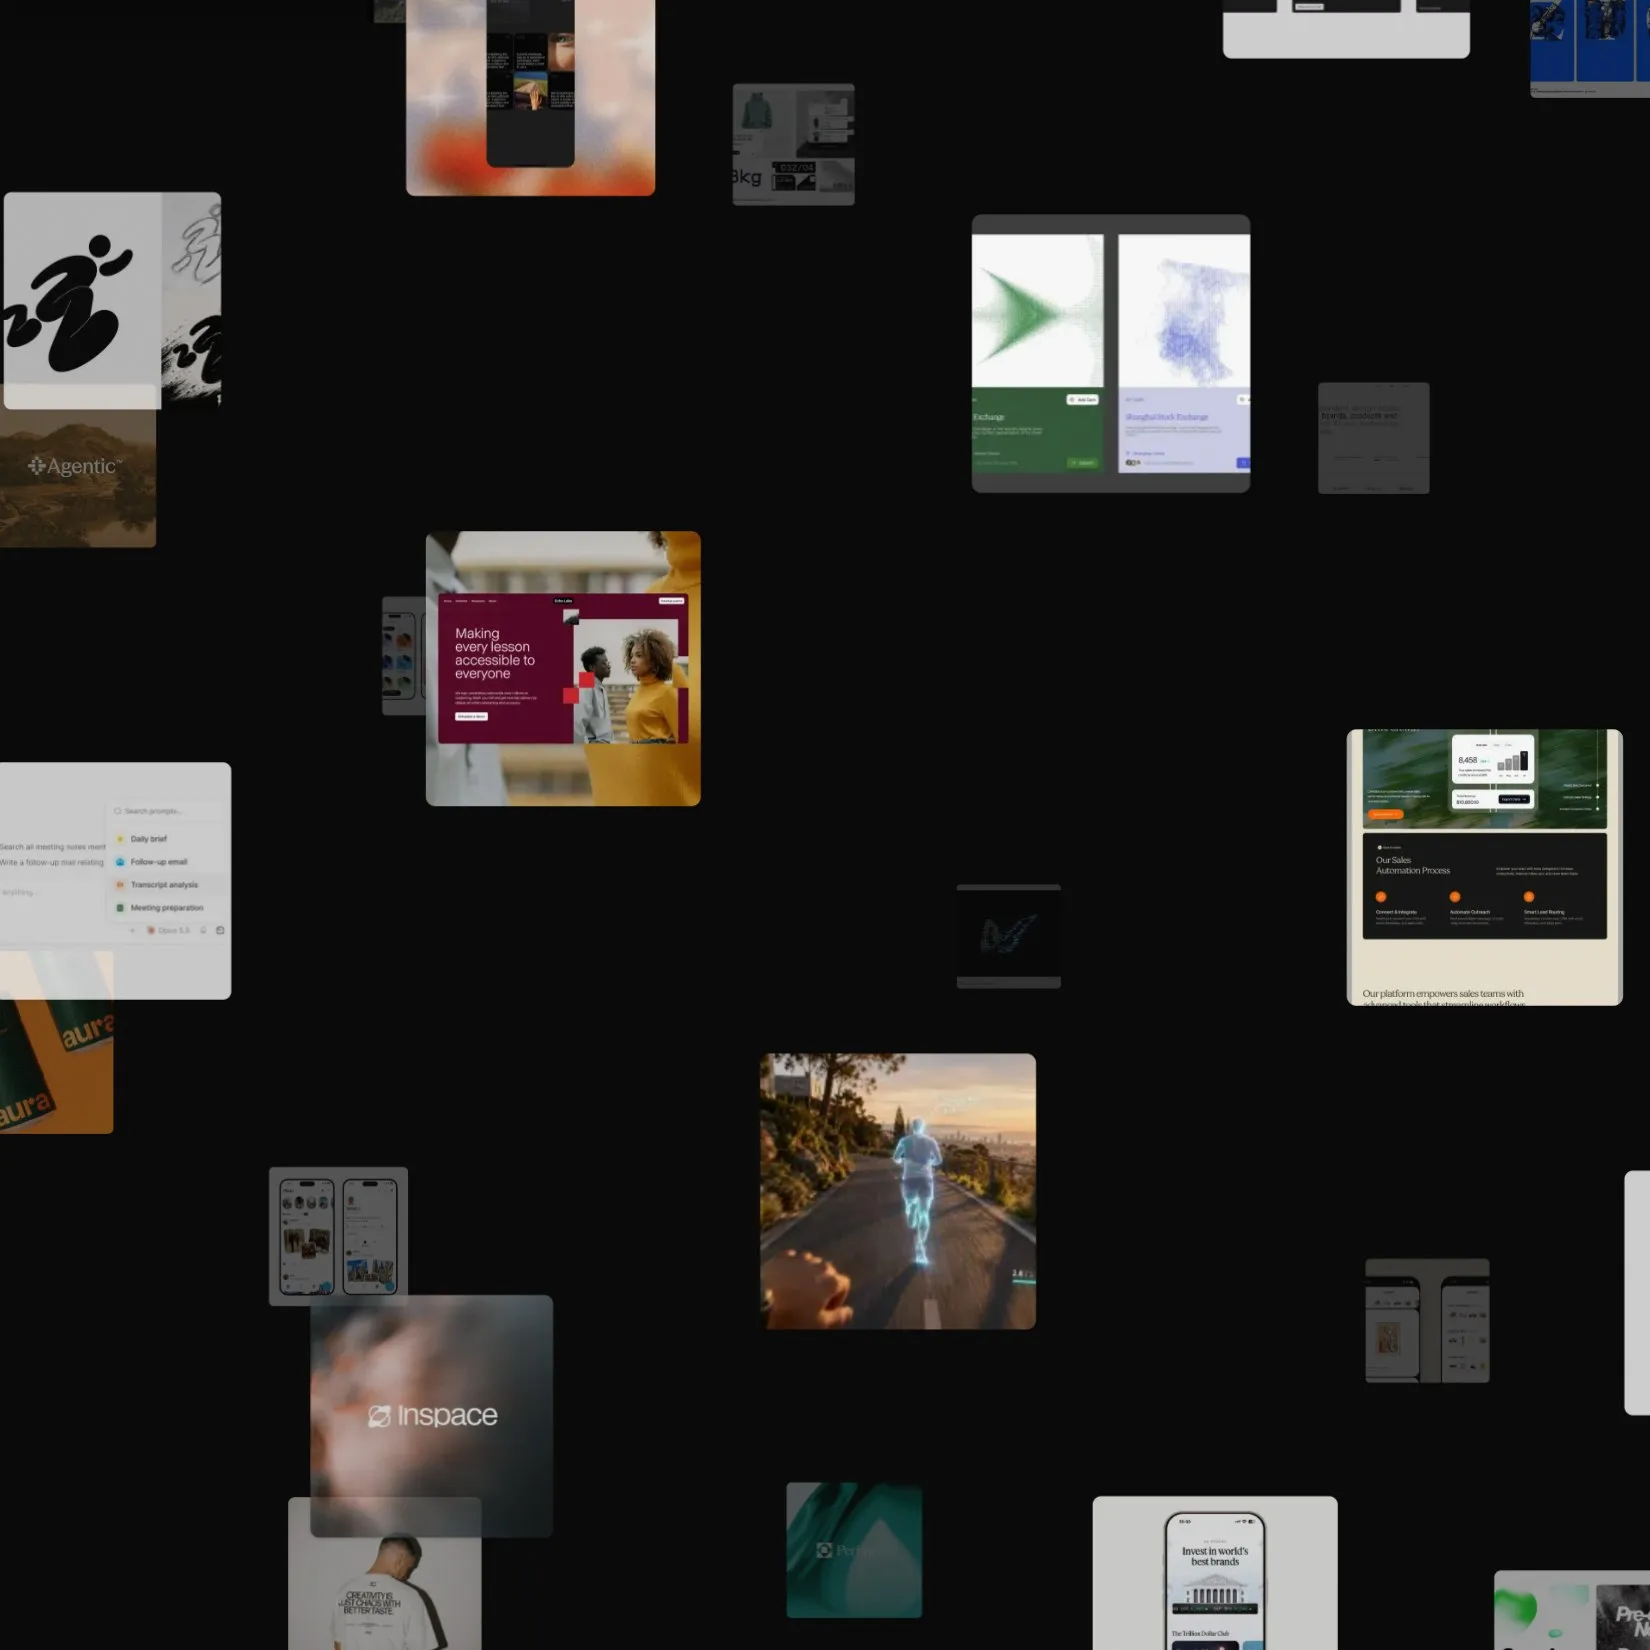Click 'Follow-up email' in the prompts card
The height and width of the screenshot is (1650, 1650).
[x=158, y=862]
